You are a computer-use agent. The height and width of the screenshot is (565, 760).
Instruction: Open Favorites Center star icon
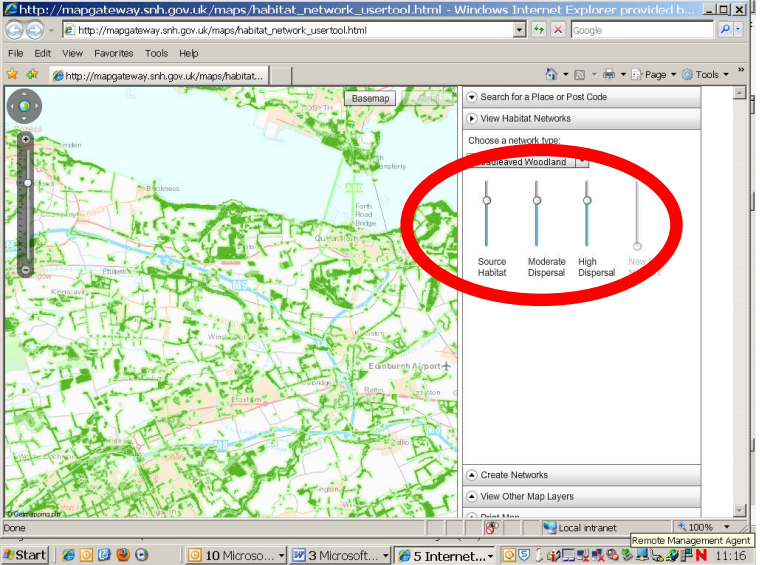click(12, 74)
